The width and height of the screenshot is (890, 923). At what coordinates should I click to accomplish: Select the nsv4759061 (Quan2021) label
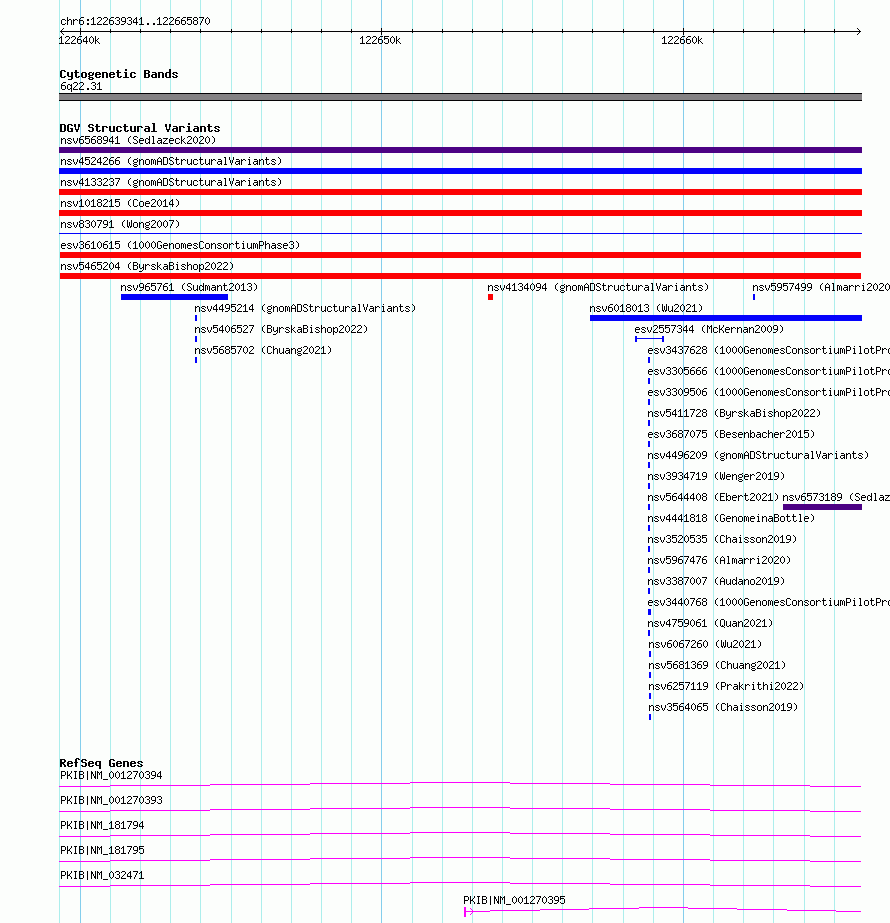pyautogui.click(x=710, y=623)
